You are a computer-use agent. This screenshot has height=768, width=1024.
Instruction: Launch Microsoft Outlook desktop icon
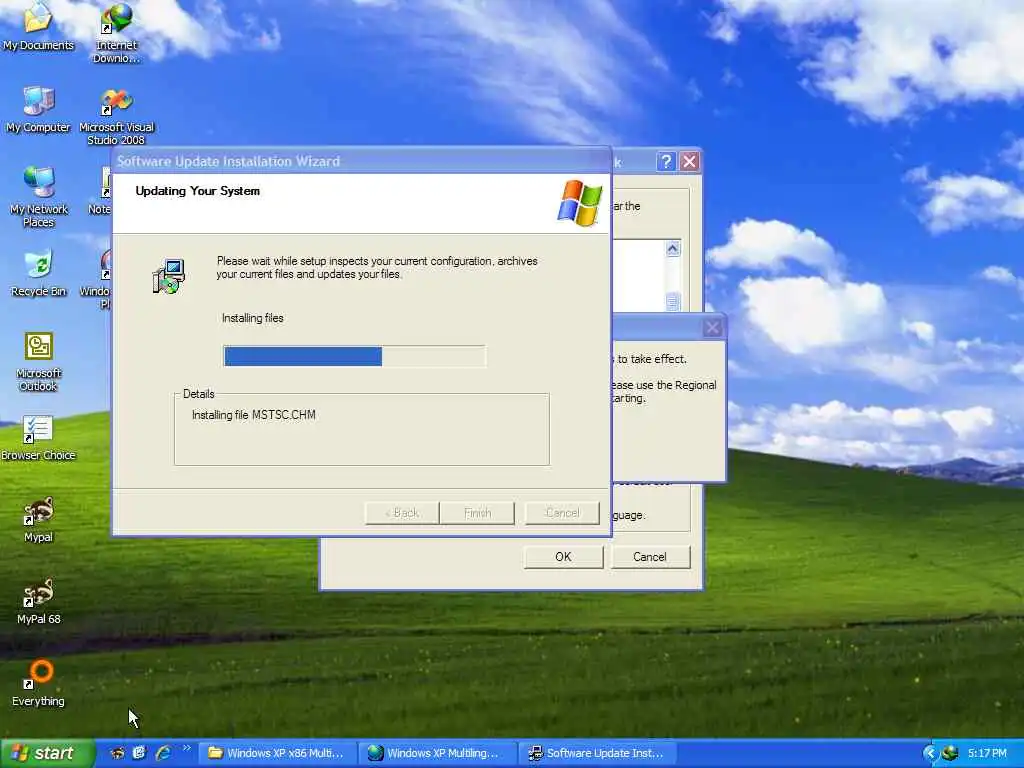(x=39, y=361)
